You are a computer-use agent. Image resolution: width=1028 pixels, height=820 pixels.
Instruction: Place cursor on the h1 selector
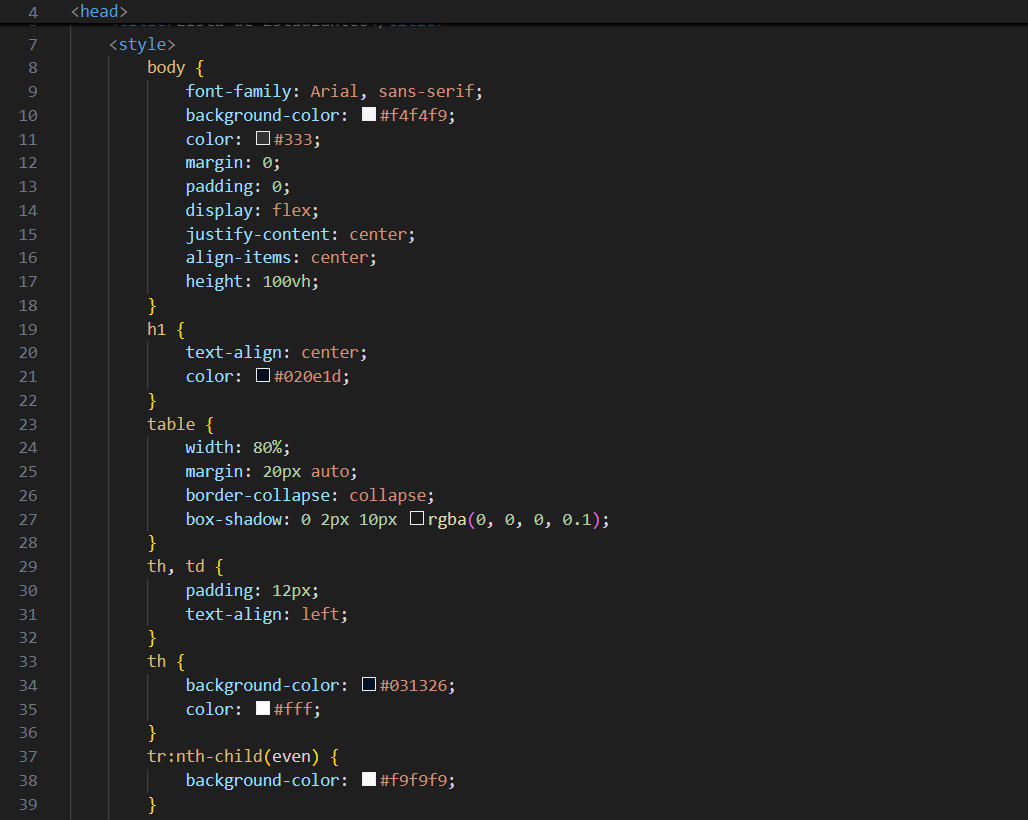(x=157, y=329)
